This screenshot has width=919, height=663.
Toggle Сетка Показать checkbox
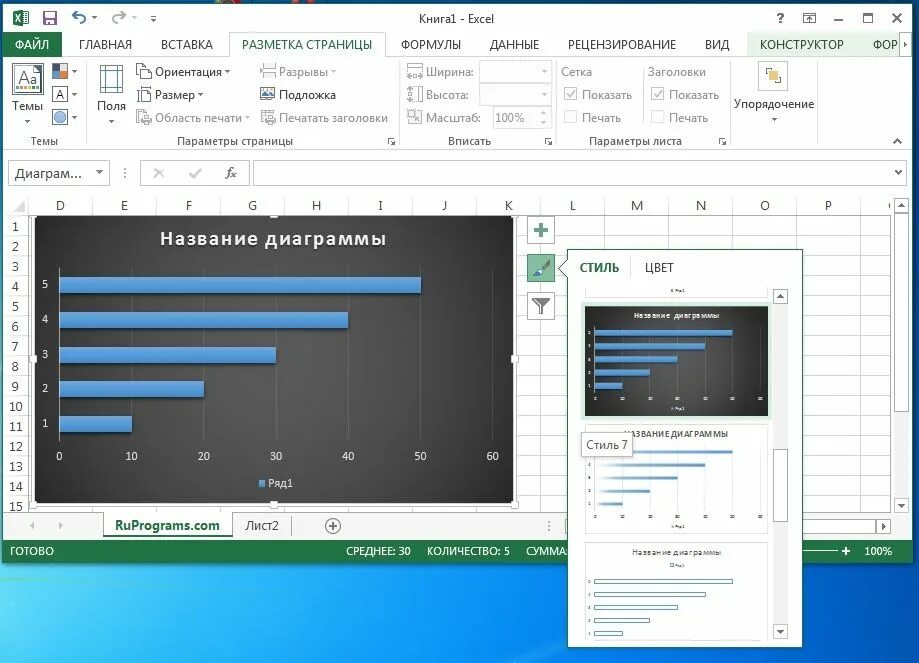570,94
